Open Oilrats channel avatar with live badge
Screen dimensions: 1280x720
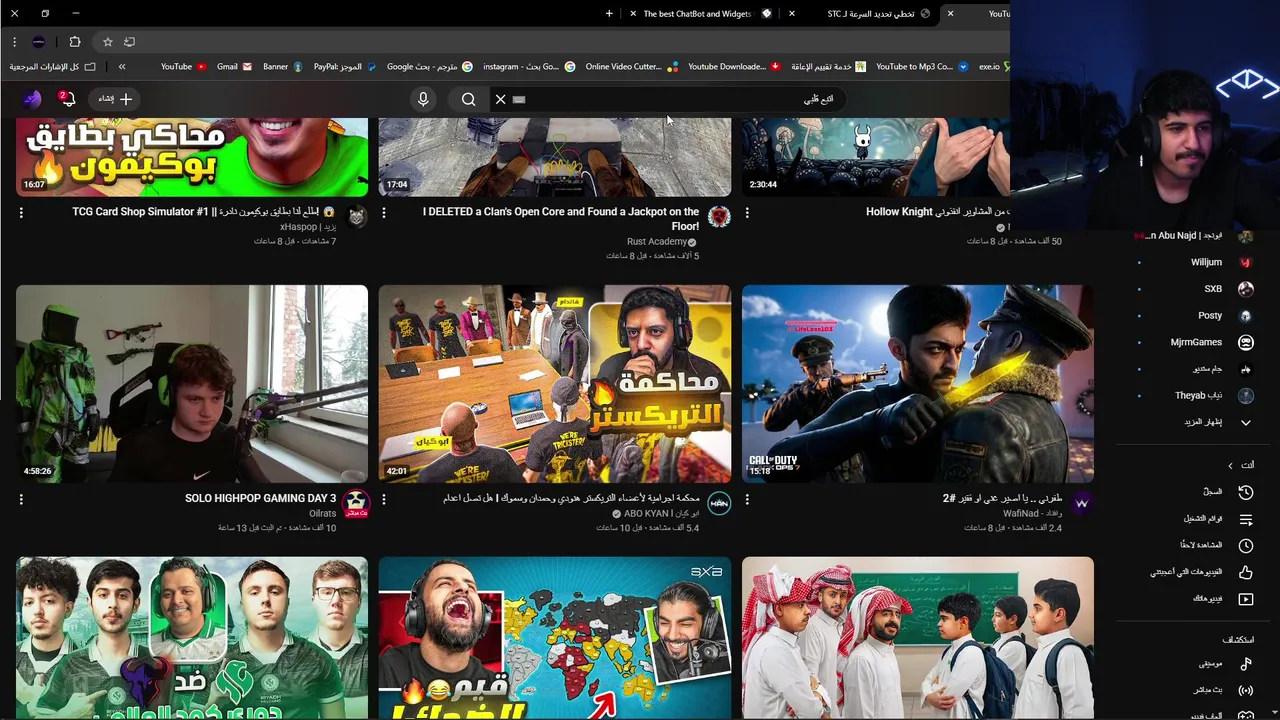[x=356, y=504]
